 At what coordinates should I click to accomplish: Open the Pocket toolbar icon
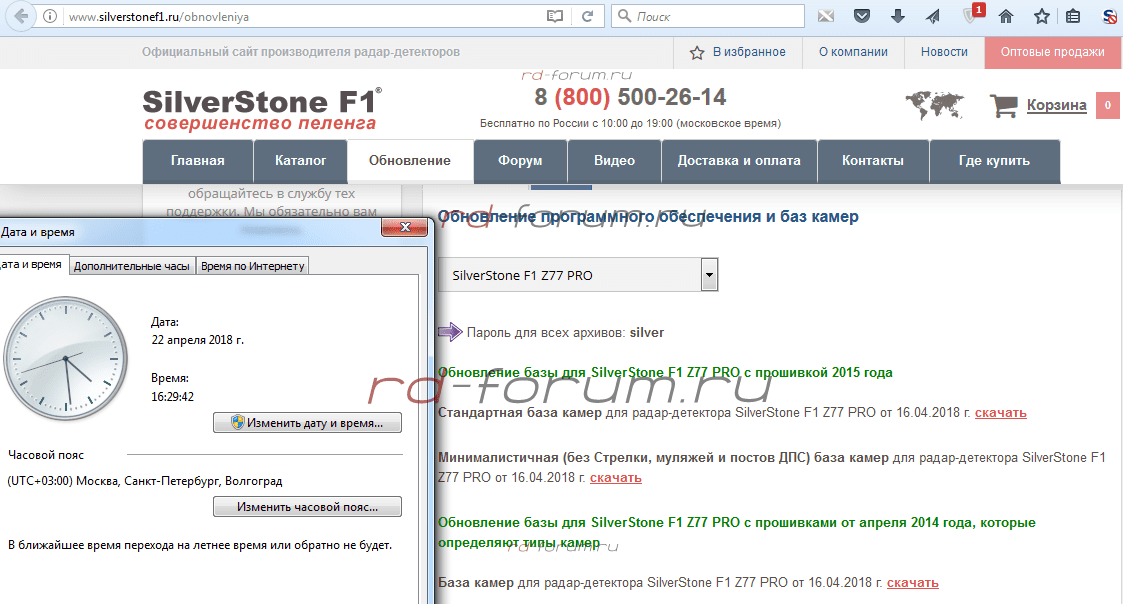pyautogui.click(x=862, y=16)
